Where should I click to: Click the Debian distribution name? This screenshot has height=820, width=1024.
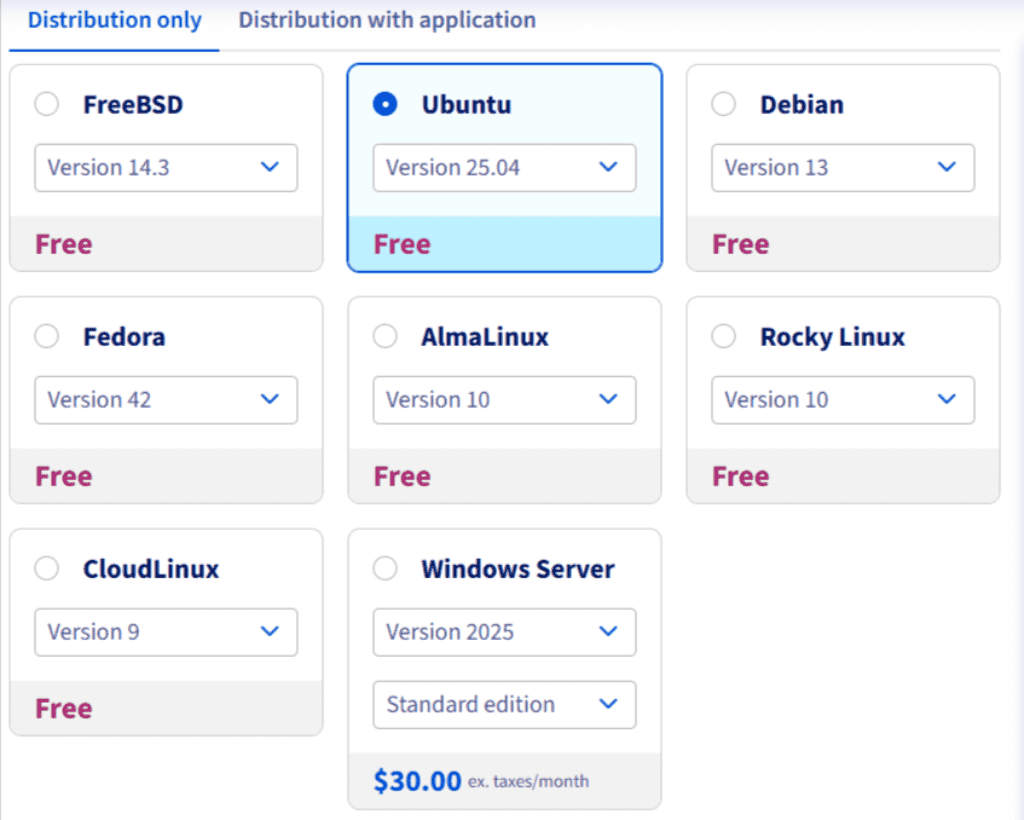point(802,104)
